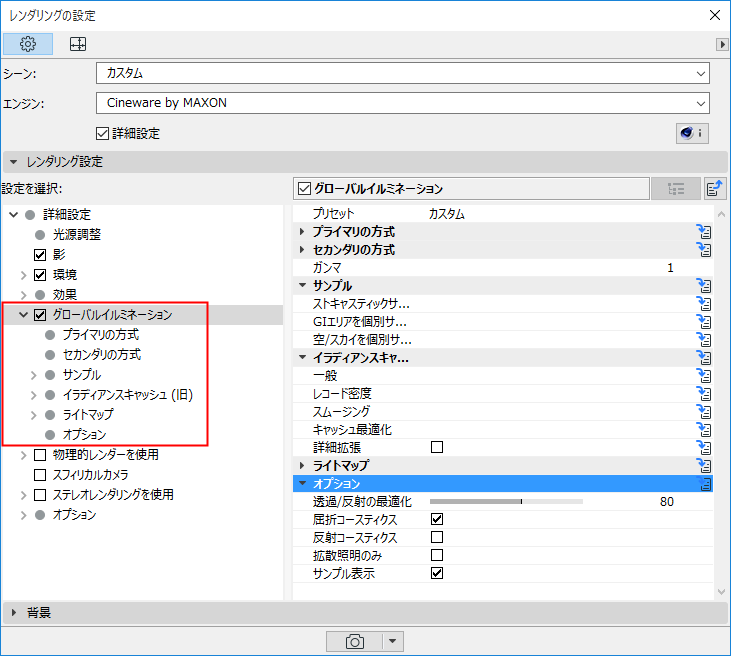
Task: Toggle the 詳細設定 checkbox under engine
Action: click(x=102, y=134)
